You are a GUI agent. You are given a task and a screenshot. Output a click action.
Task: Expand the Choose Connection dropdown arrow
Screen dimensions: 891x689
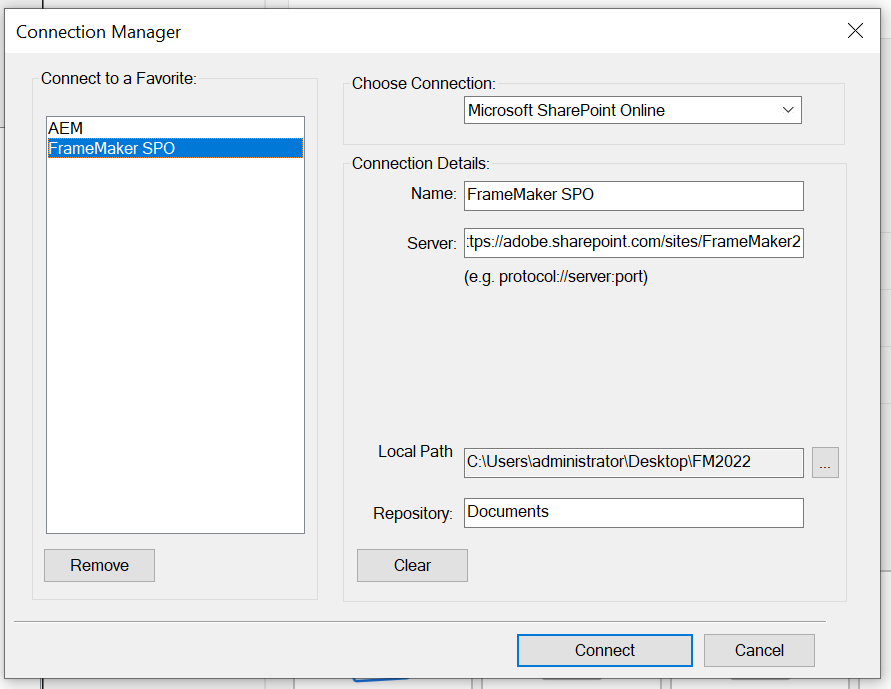pos(787,110)
